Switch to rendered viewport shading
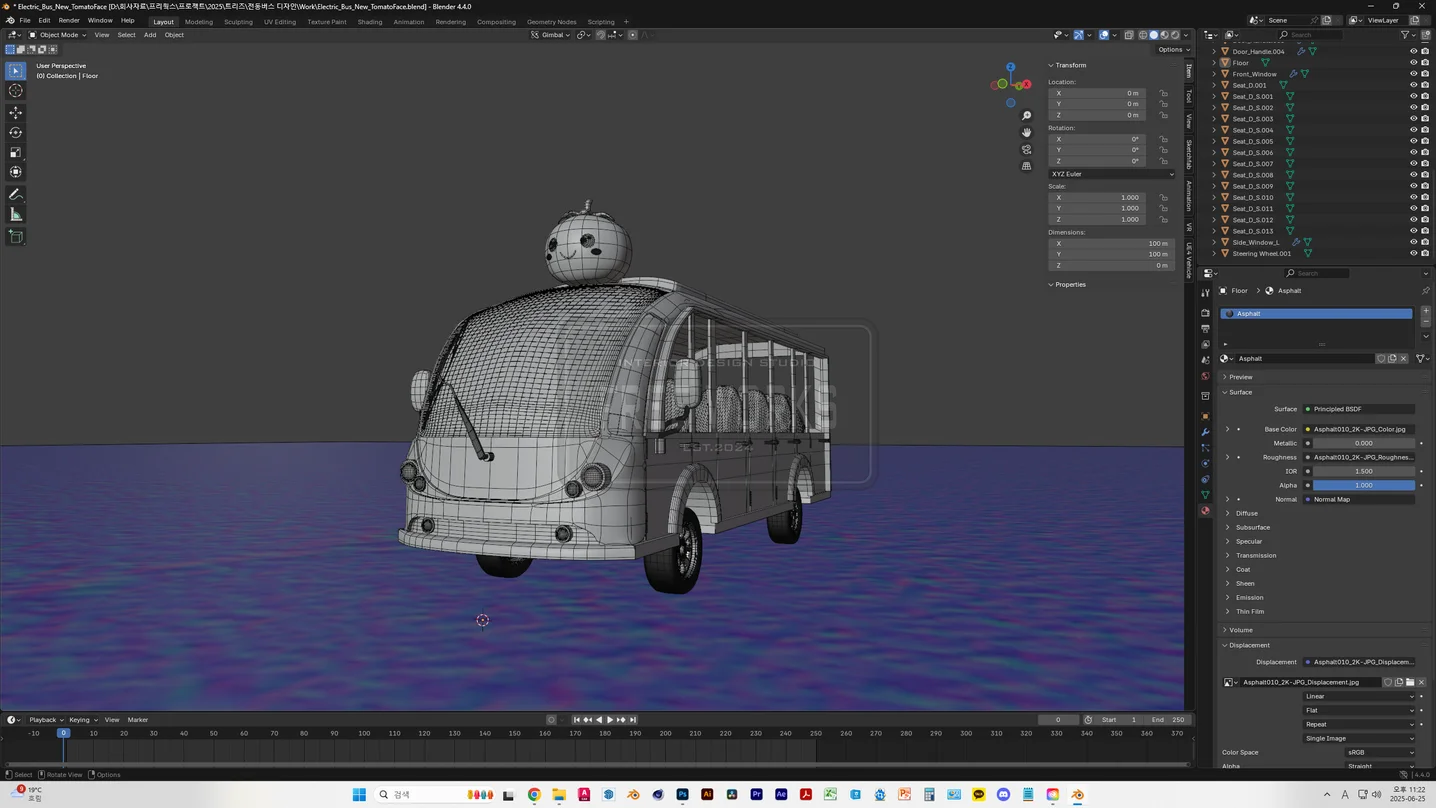Viewport: 1436px width, 808px height. click(1175, 35)
